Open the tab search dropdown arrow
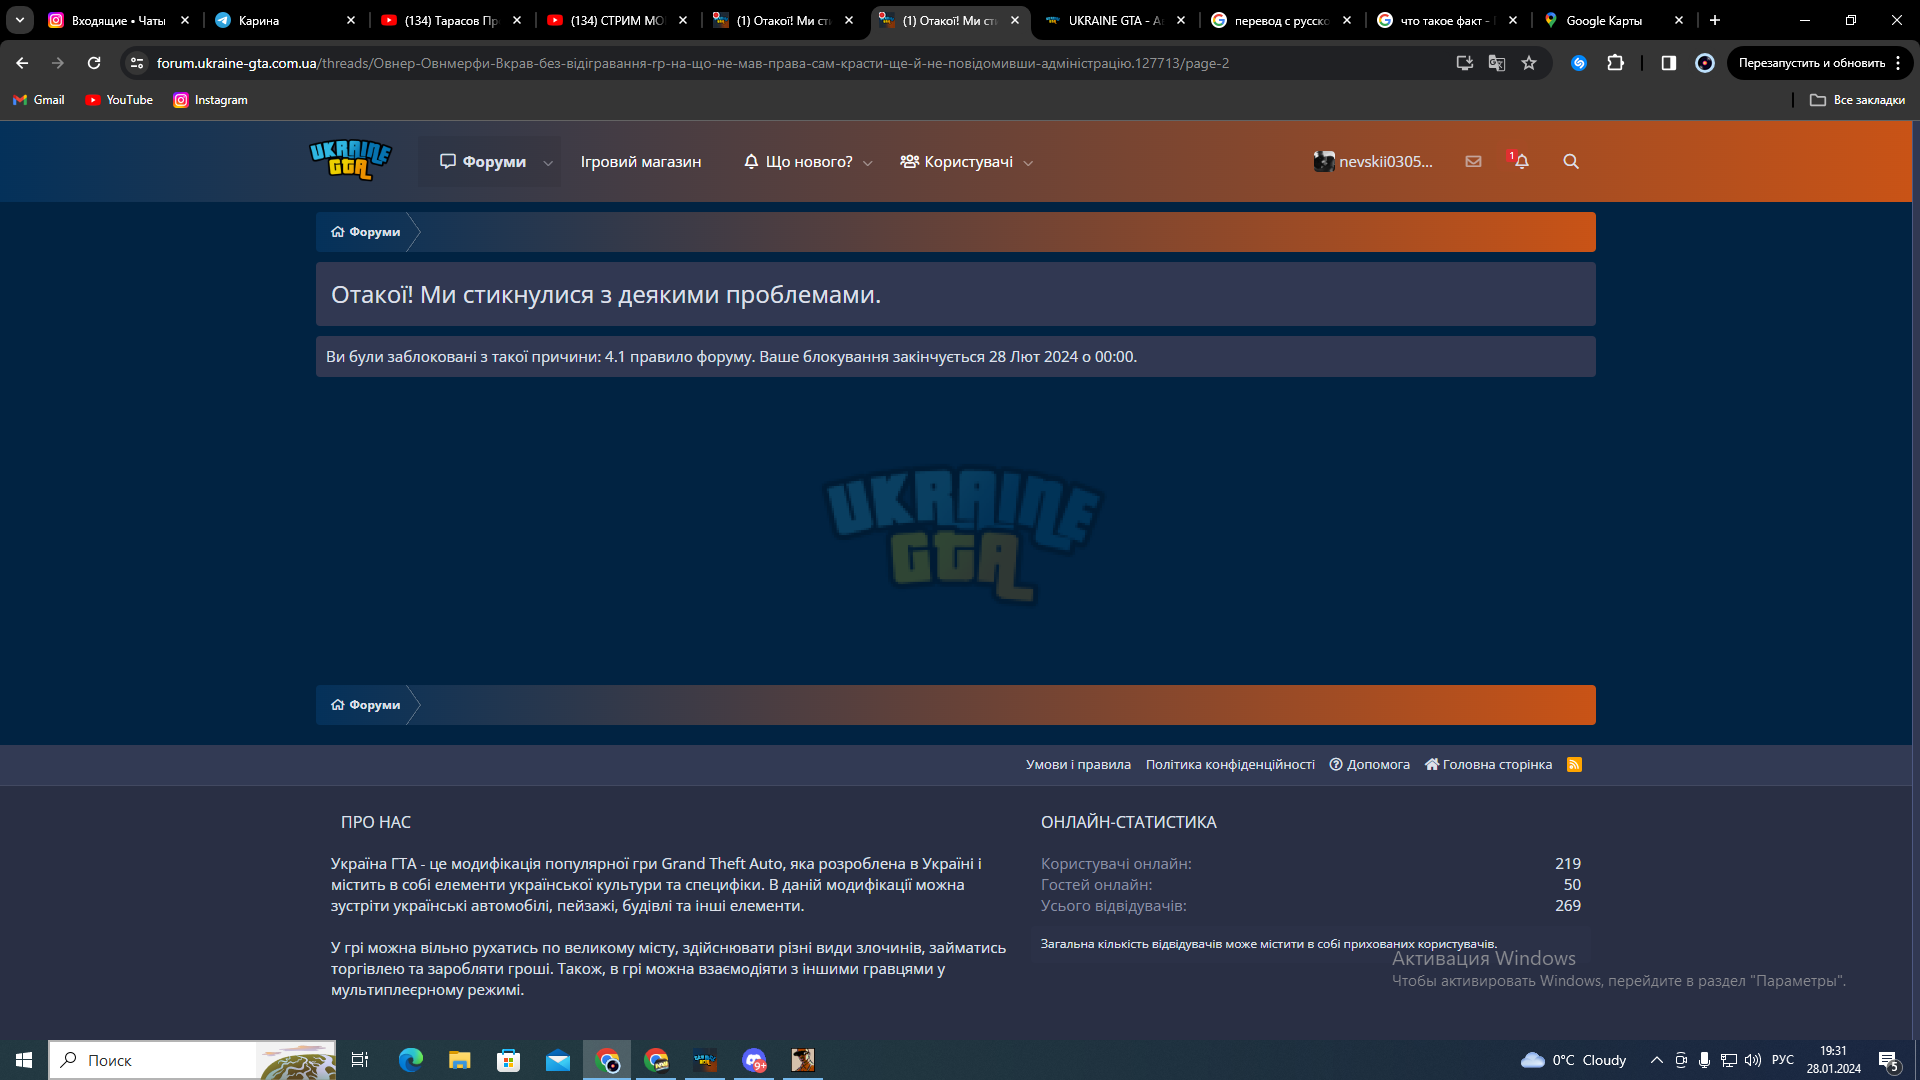The height and width of the screenshot is (1080, 1920). point(20,20)
